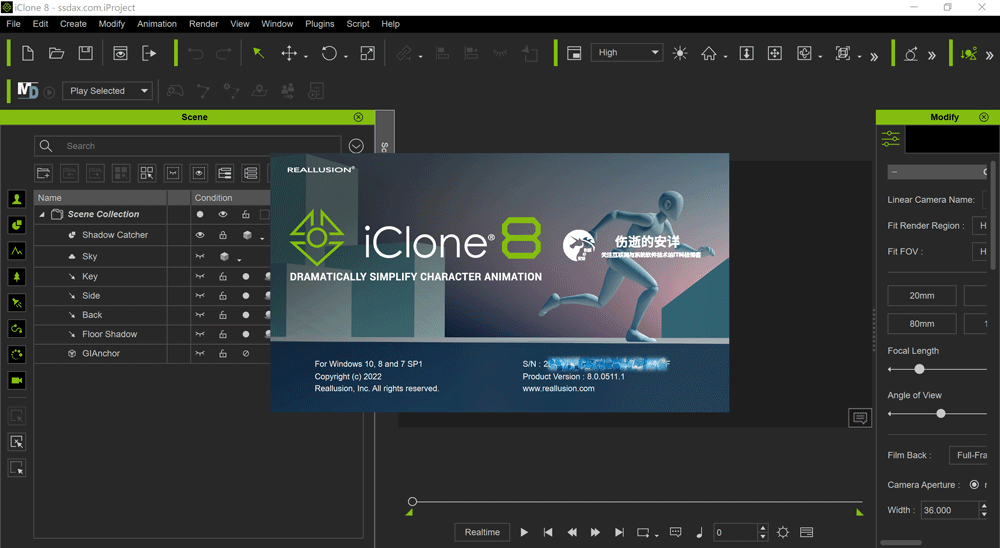Click the timeline playhead marker
The height and width of the screenshot is (548, 1000).
point(412,501)
